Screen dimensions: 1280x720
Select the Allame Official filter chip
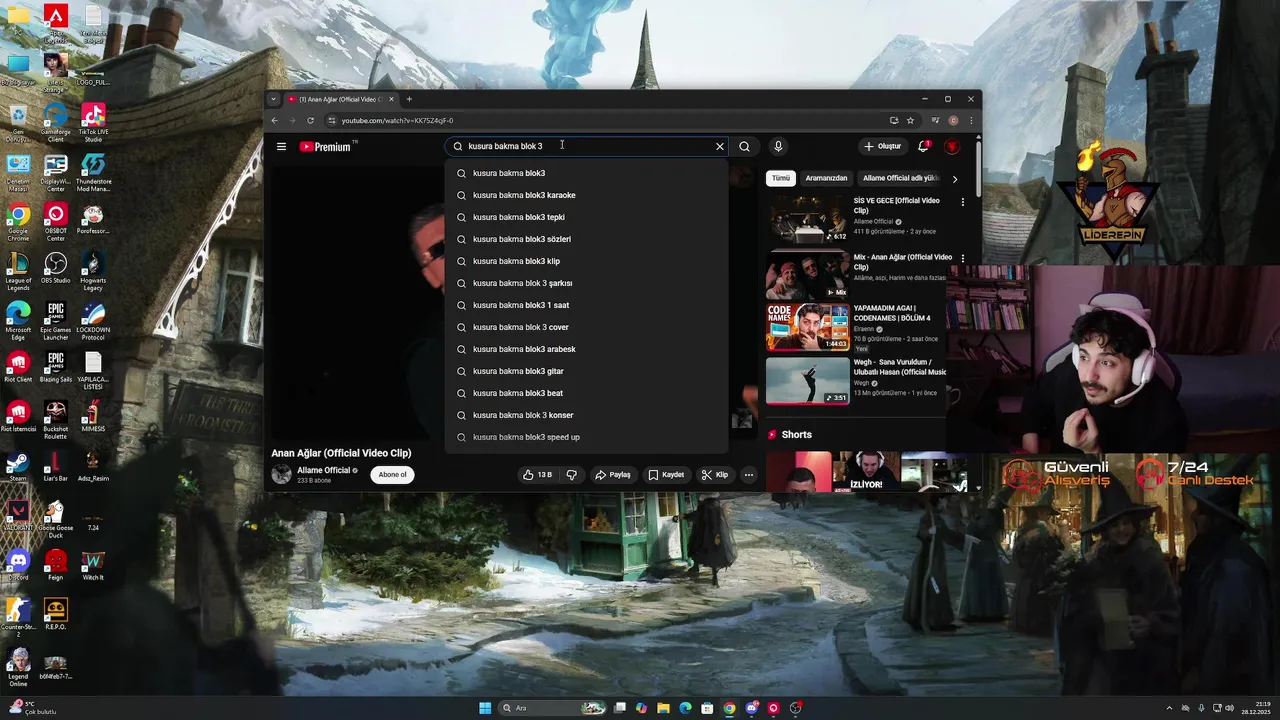[900, 178]
